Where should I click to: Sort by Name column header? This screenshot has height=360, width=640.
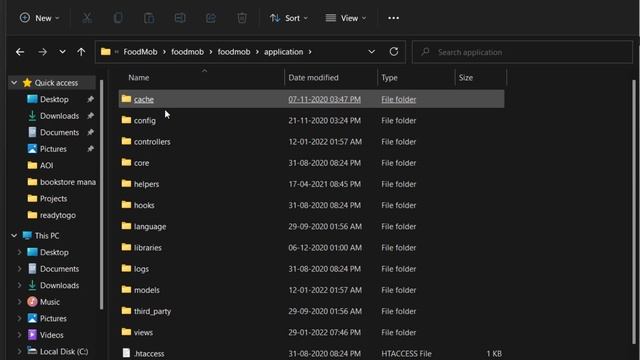click(x=139, y=78)
